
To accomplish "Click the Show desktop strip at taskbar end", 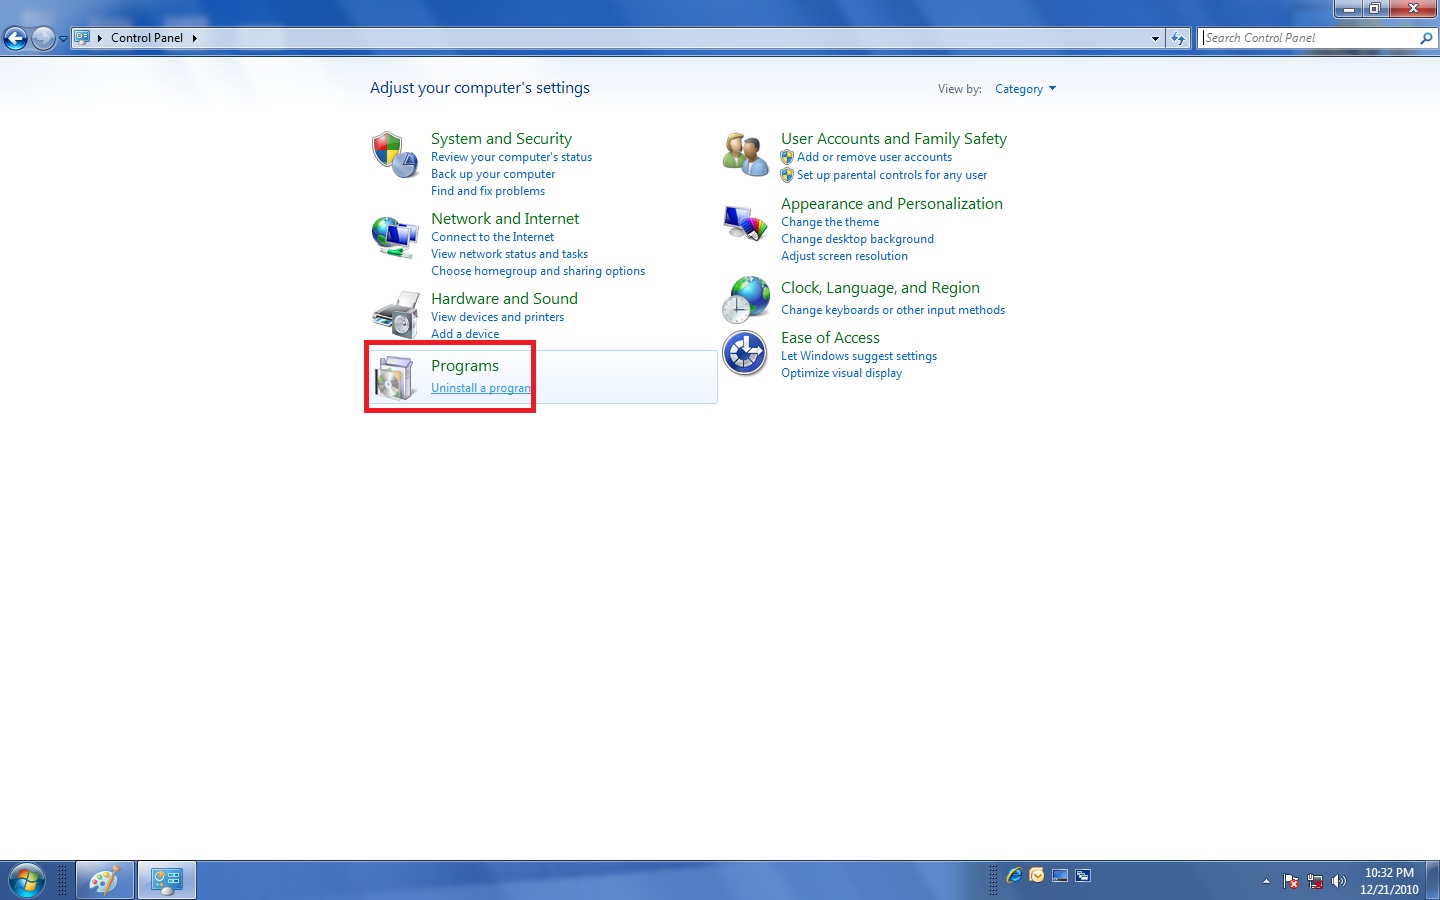I will point(1433,881).
